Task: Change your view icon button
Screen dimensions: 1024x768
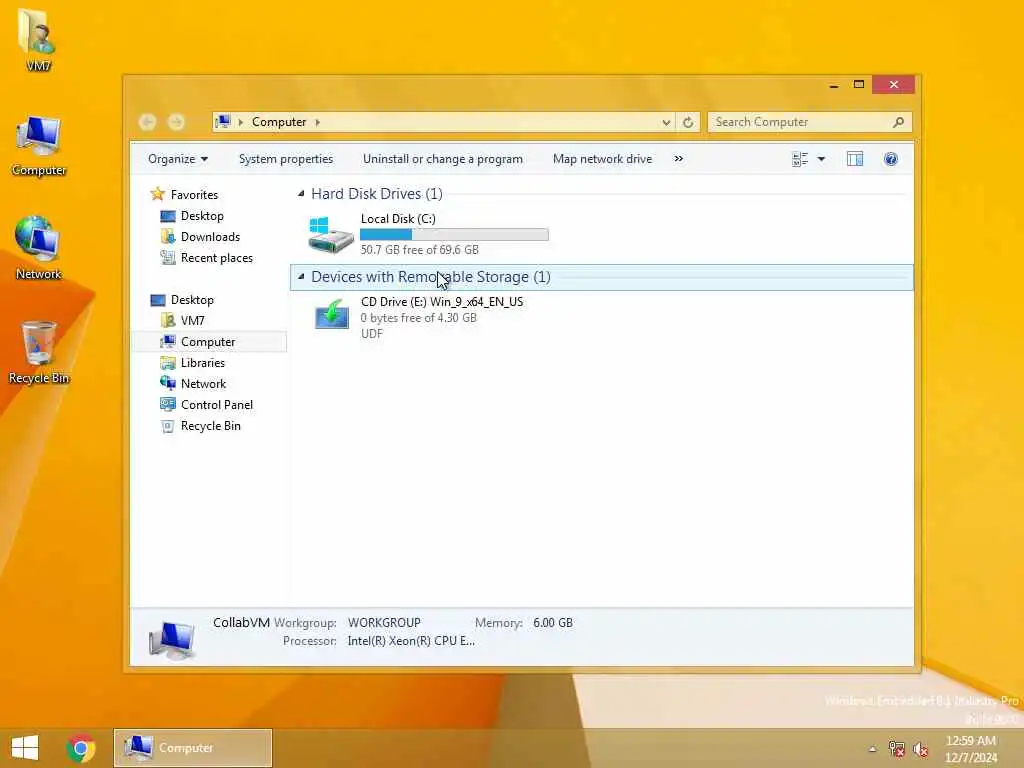Action: [x=800, y=159]
